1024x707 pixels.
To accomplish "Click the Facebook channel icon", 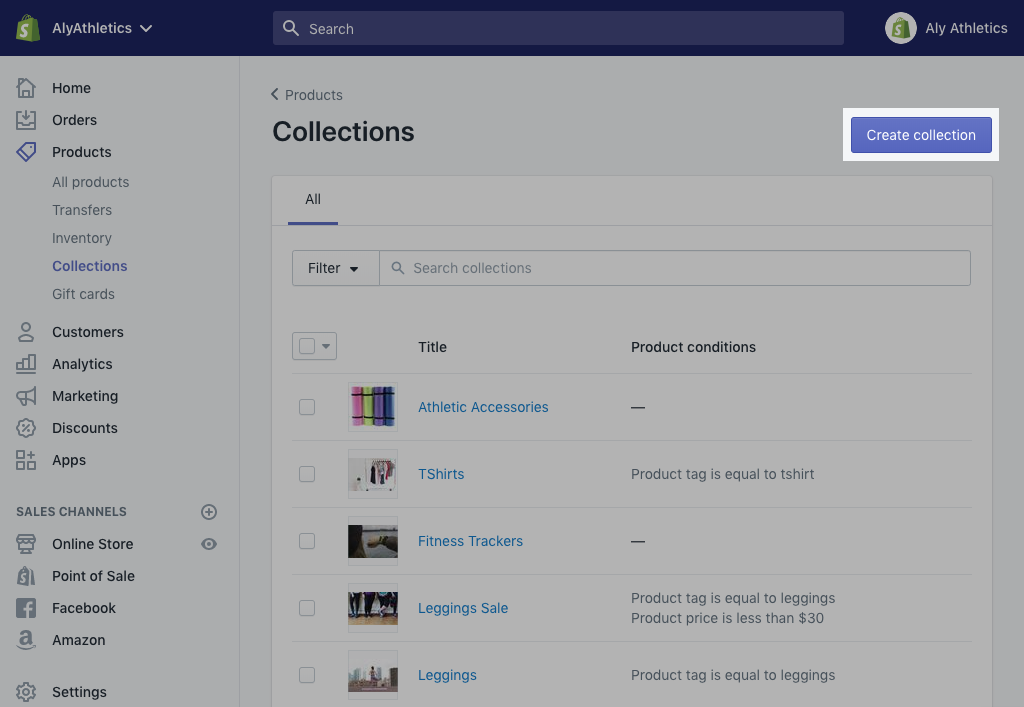I will 26,608.
